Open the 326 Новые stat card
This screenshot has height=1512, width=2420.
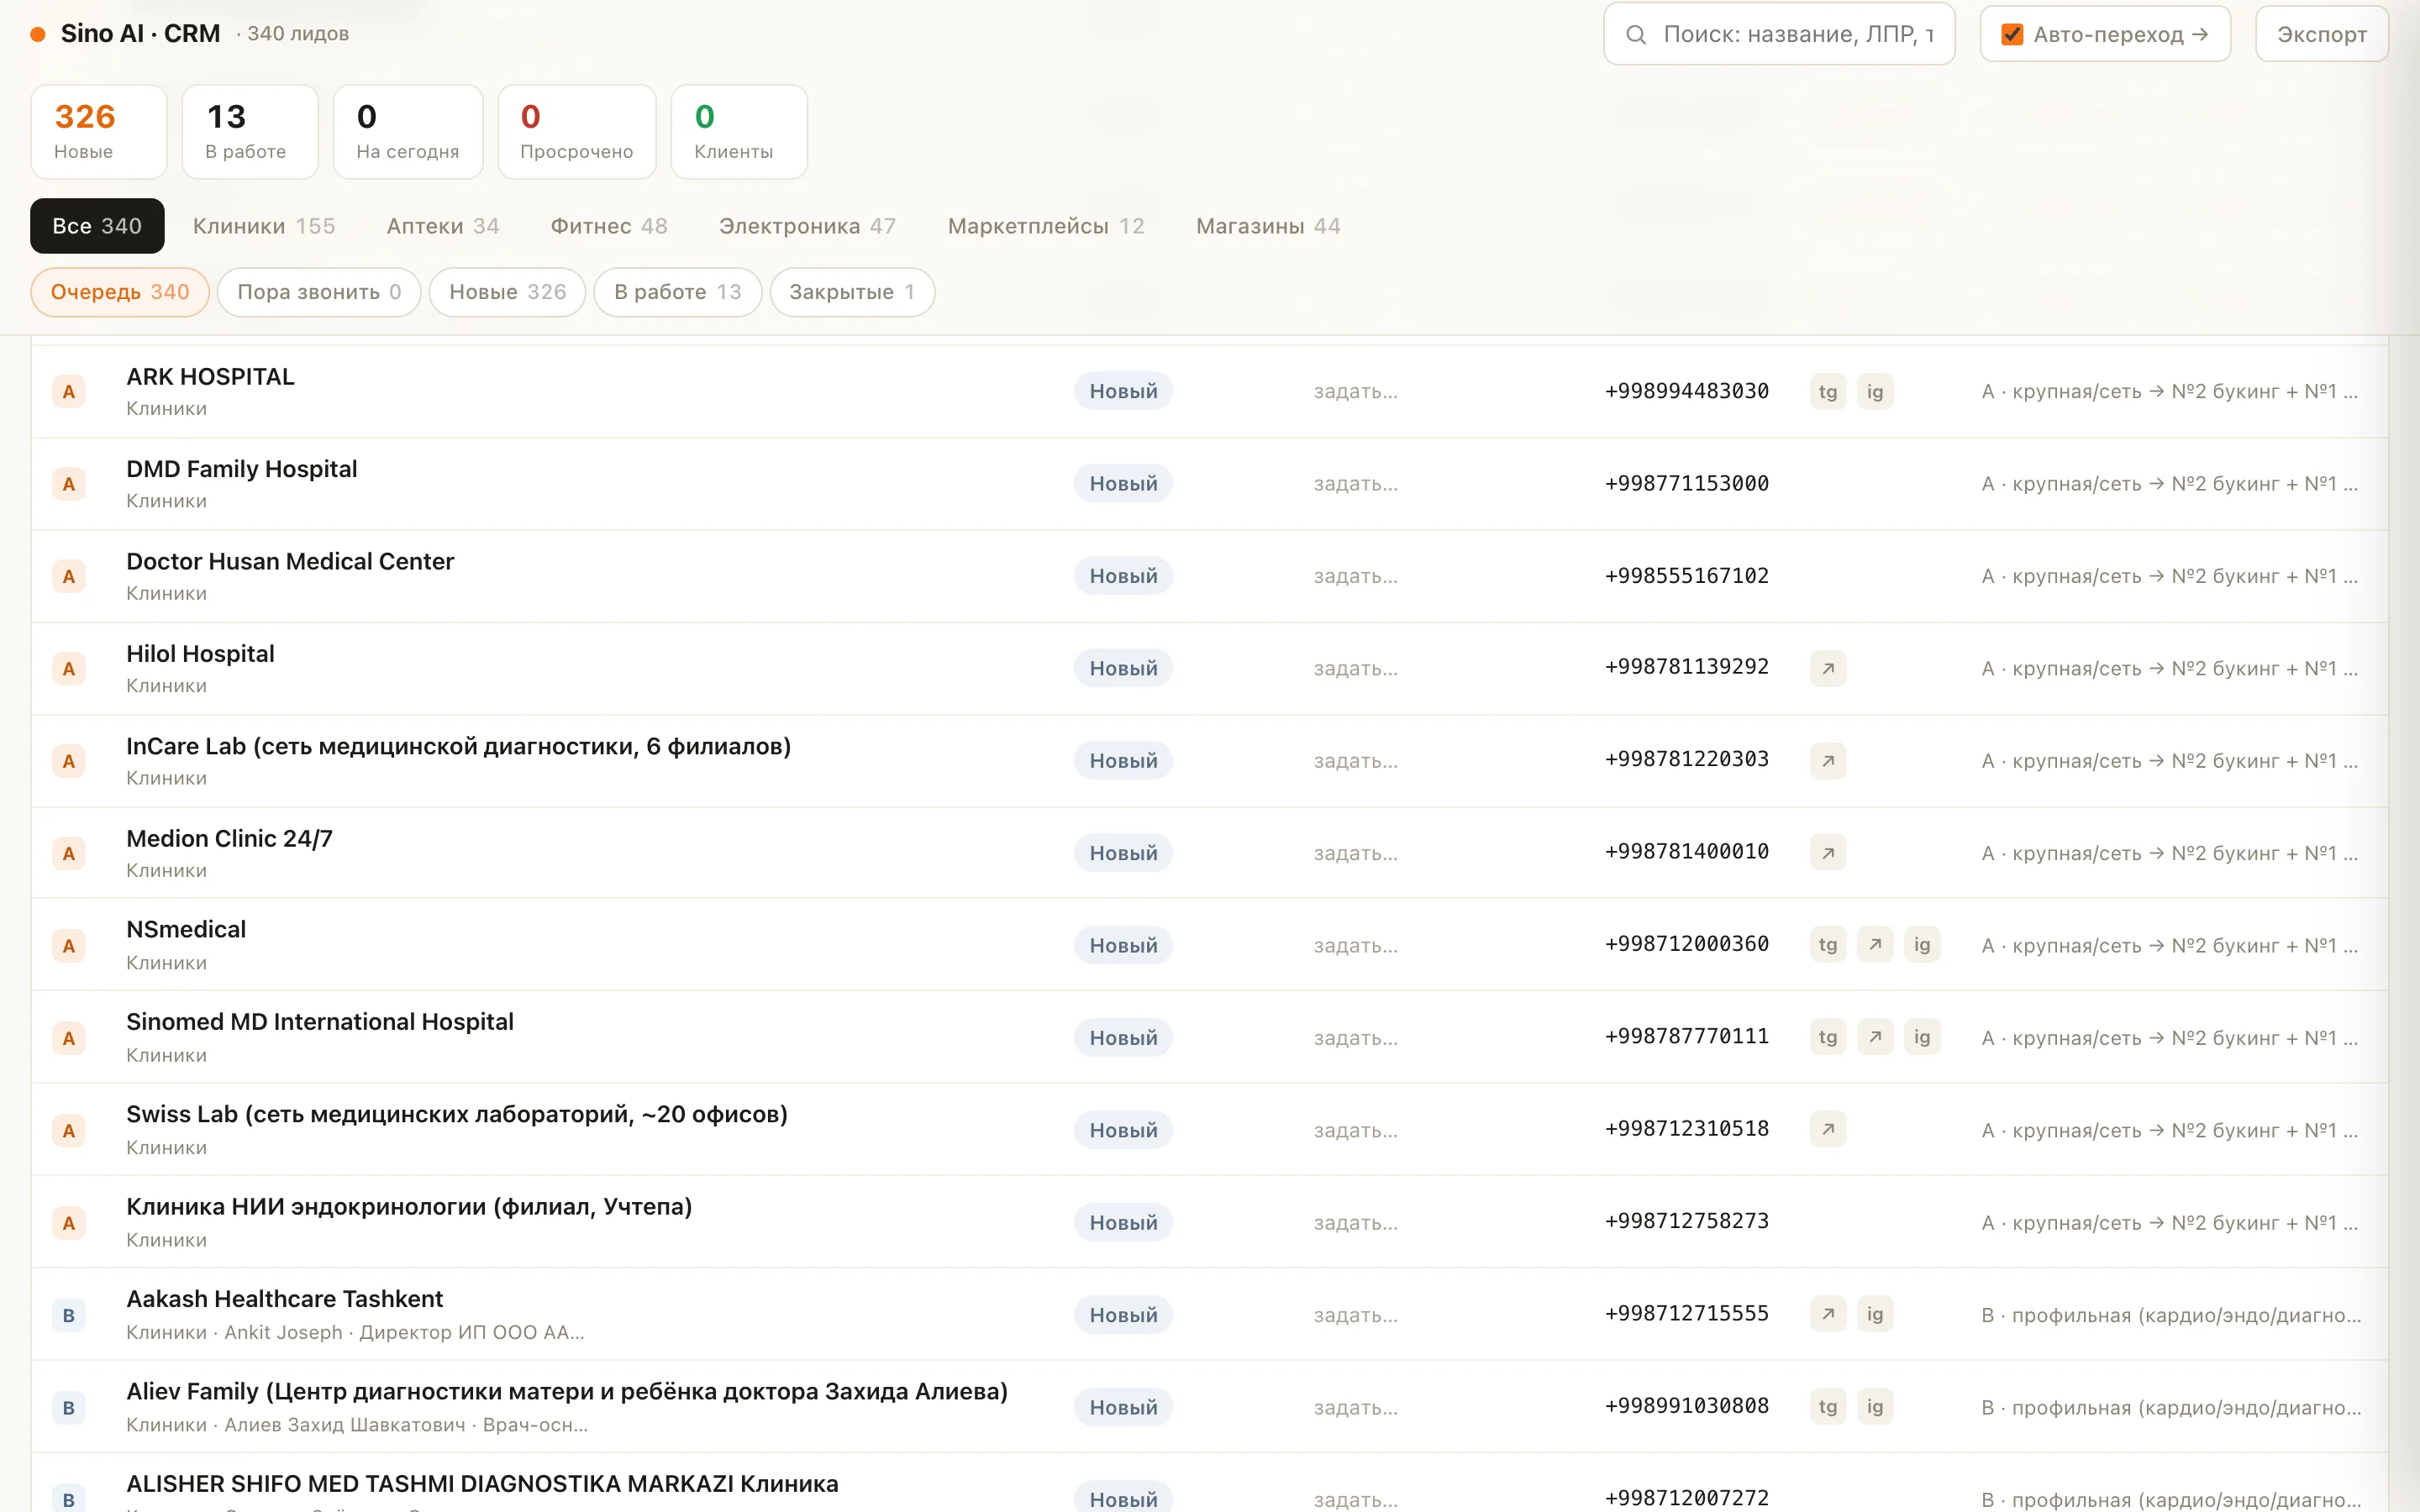99,132
